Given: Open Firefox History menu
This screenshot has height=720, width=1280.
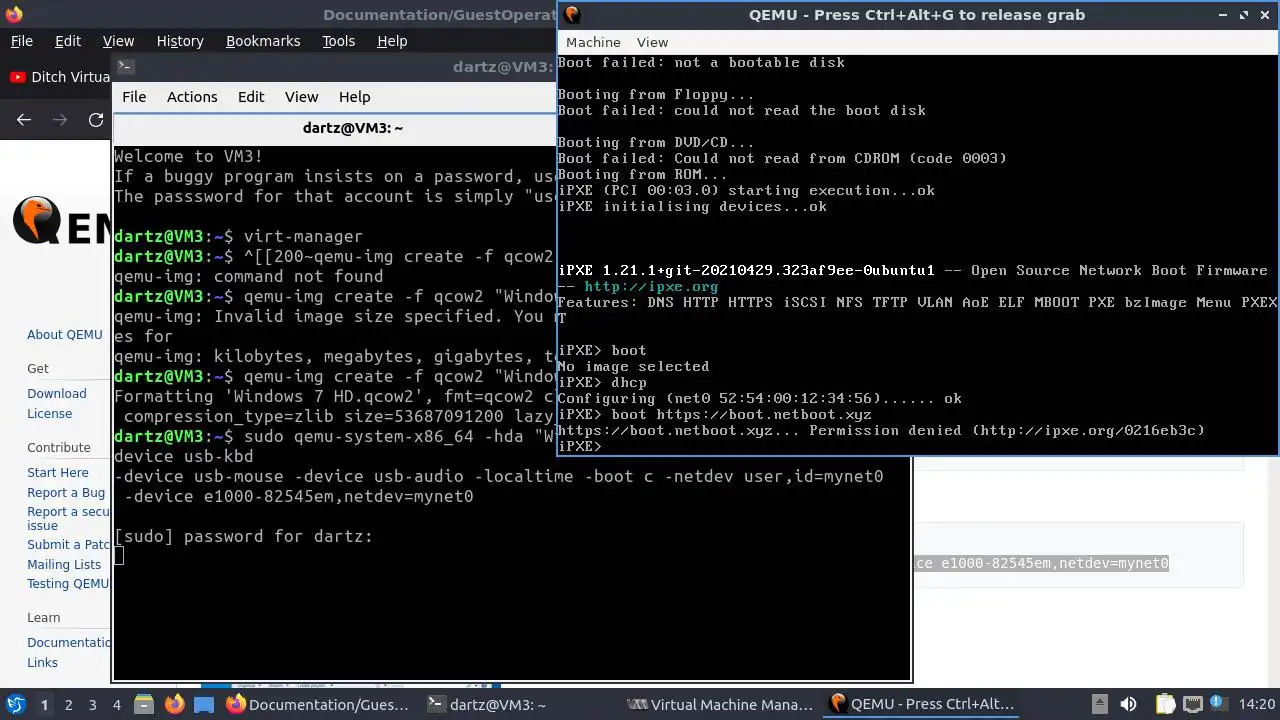Looking at the screenshot, I should pos(180,41).
